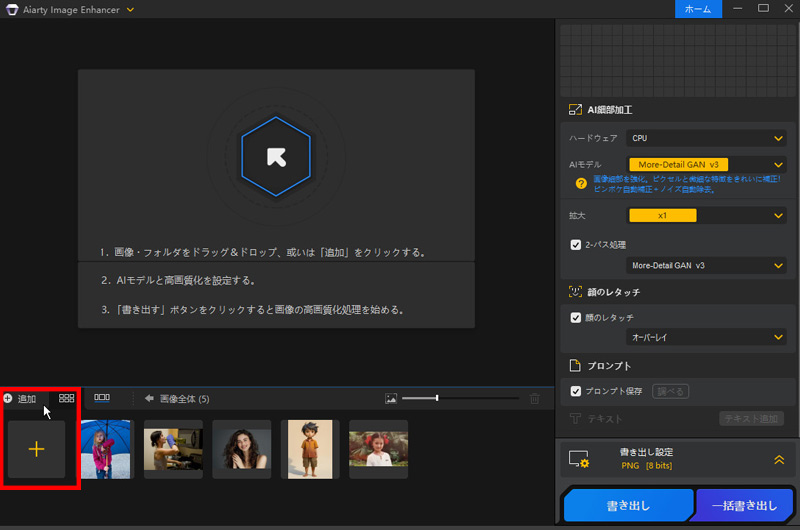
Task: Click the AI model help question mark icon
Action: coord(580,183)
